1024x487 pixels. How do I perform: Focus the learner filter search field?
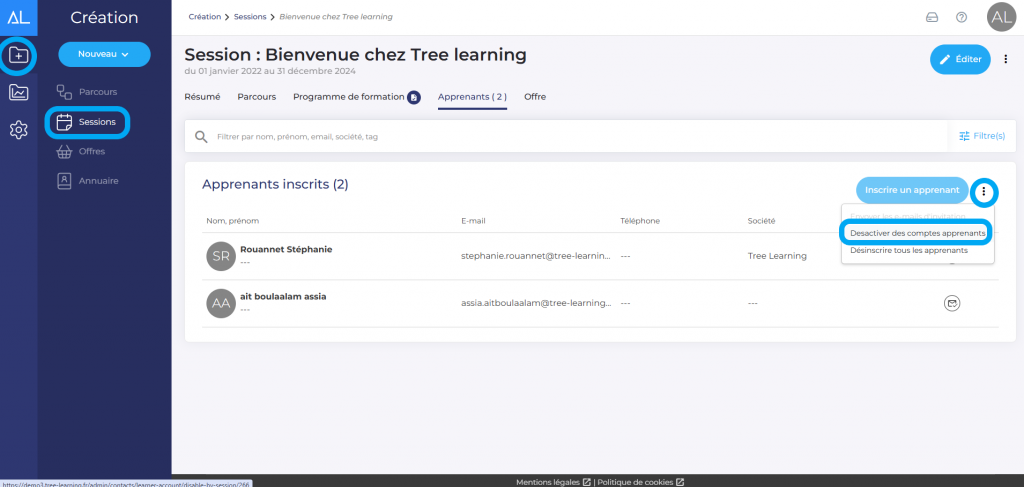pyautogui.click(x=570, y=136)
